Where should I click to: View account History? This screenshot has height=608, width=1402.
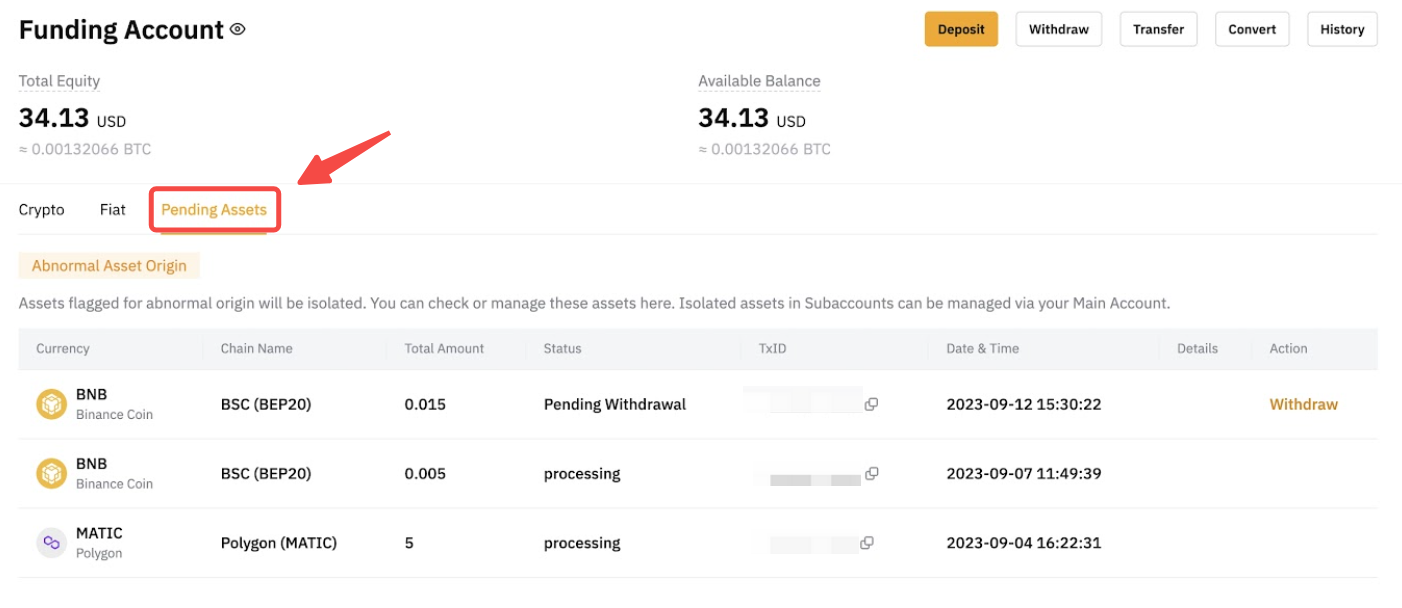pyautogui.click(x=1342, y=29)
